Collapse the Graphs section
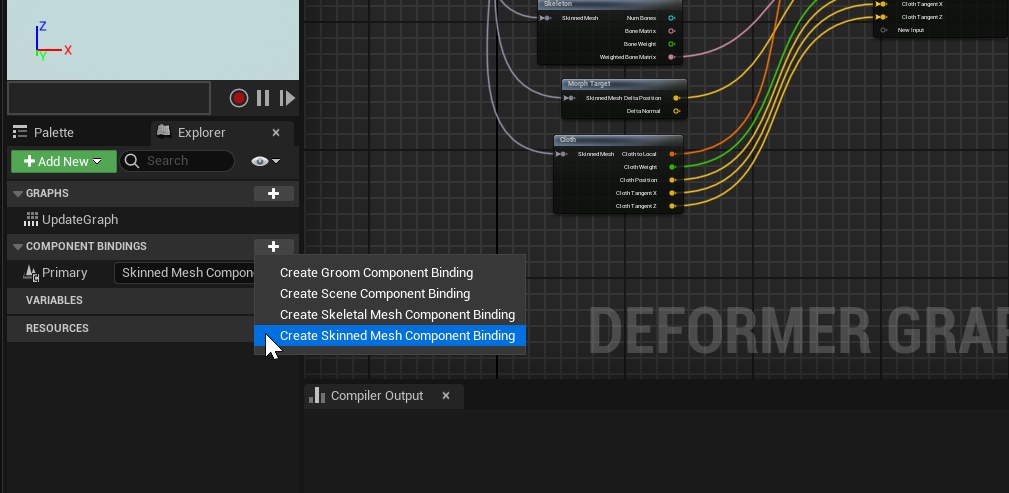Screen dimensions: 1009x493 (x=18, y=193)
